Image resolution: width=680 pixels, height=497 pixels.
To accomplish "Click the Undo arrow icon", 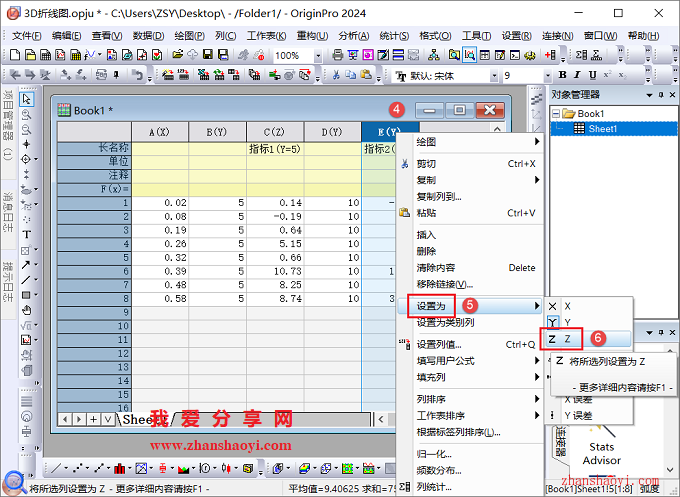I will [x=137, y=75].
